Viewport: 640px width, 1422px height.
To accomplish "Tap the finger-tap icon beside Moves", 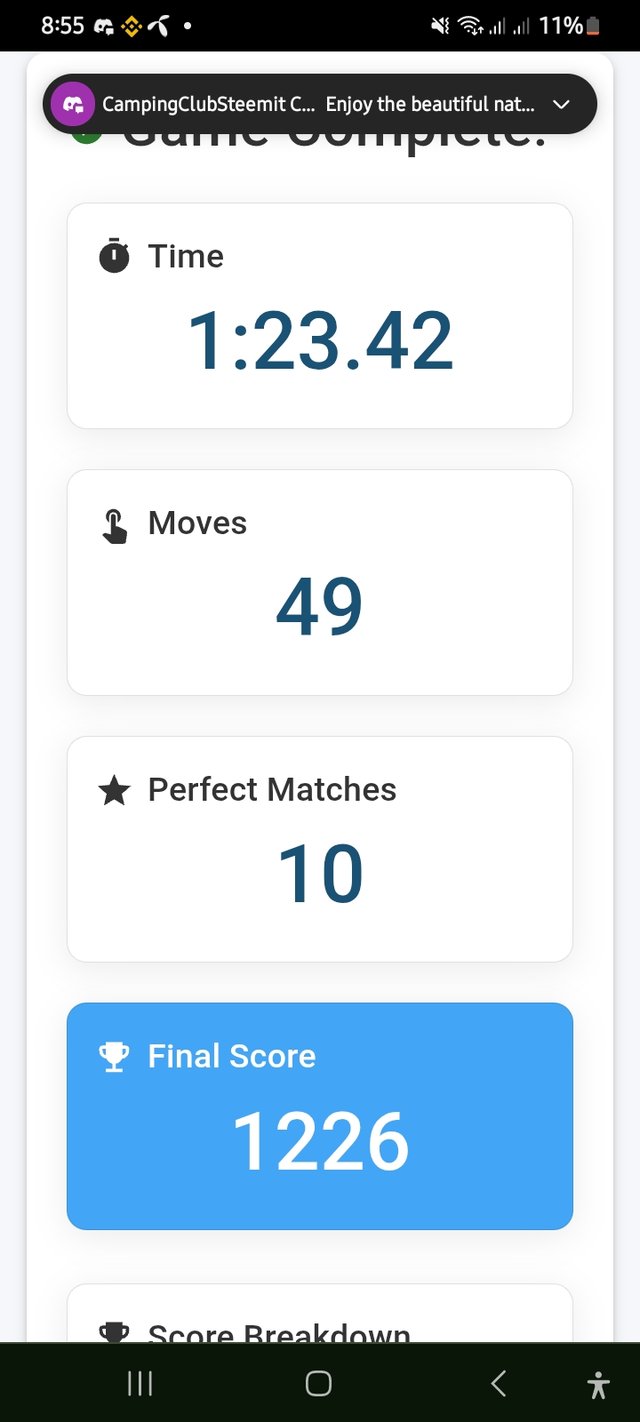I will 115,525.
